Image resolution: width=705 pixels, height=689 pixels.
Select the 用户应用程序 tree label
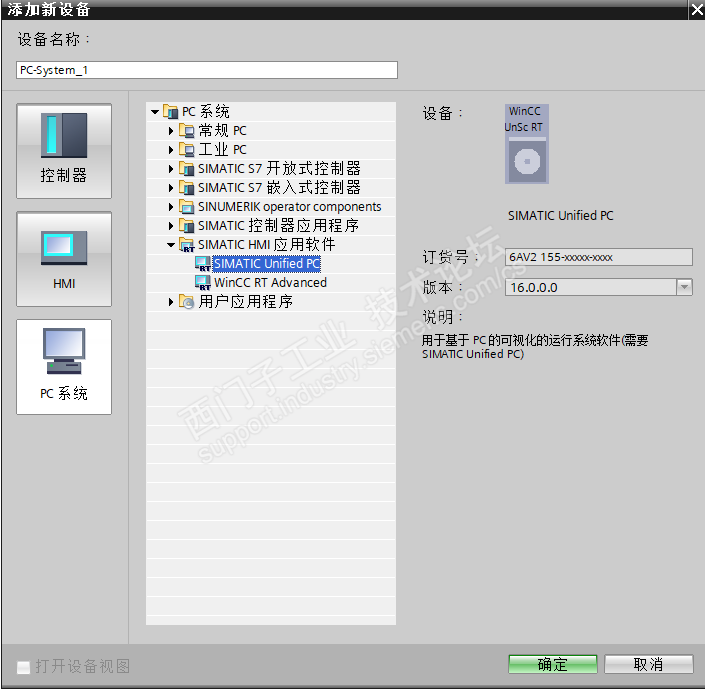tap(245, 301)
